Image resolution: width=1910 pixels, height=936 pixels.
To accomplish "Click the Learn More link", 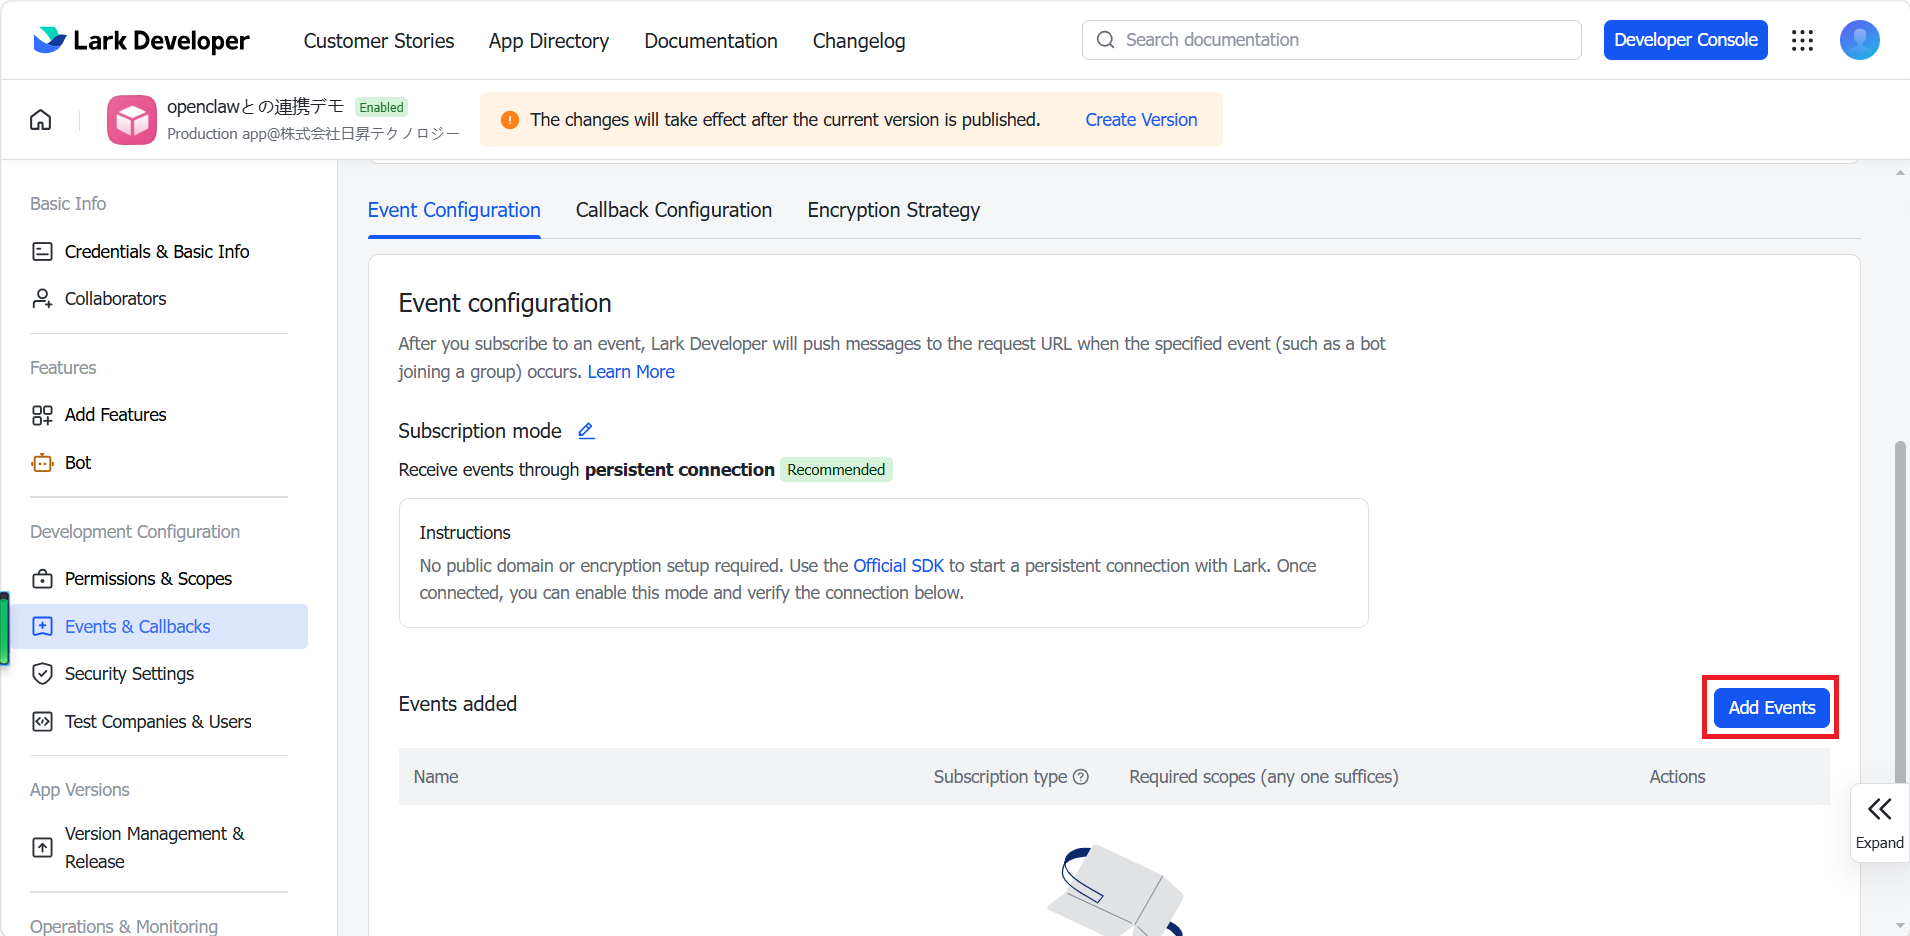I will [x=631, y=372].
